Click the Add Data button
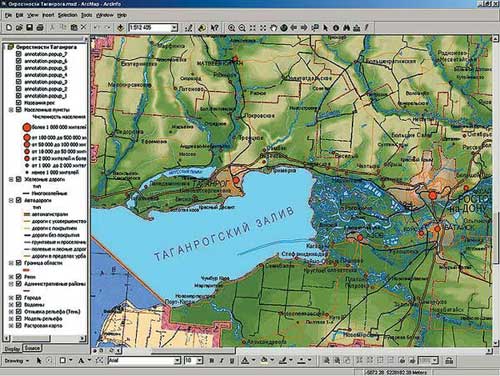 [120, 28]
